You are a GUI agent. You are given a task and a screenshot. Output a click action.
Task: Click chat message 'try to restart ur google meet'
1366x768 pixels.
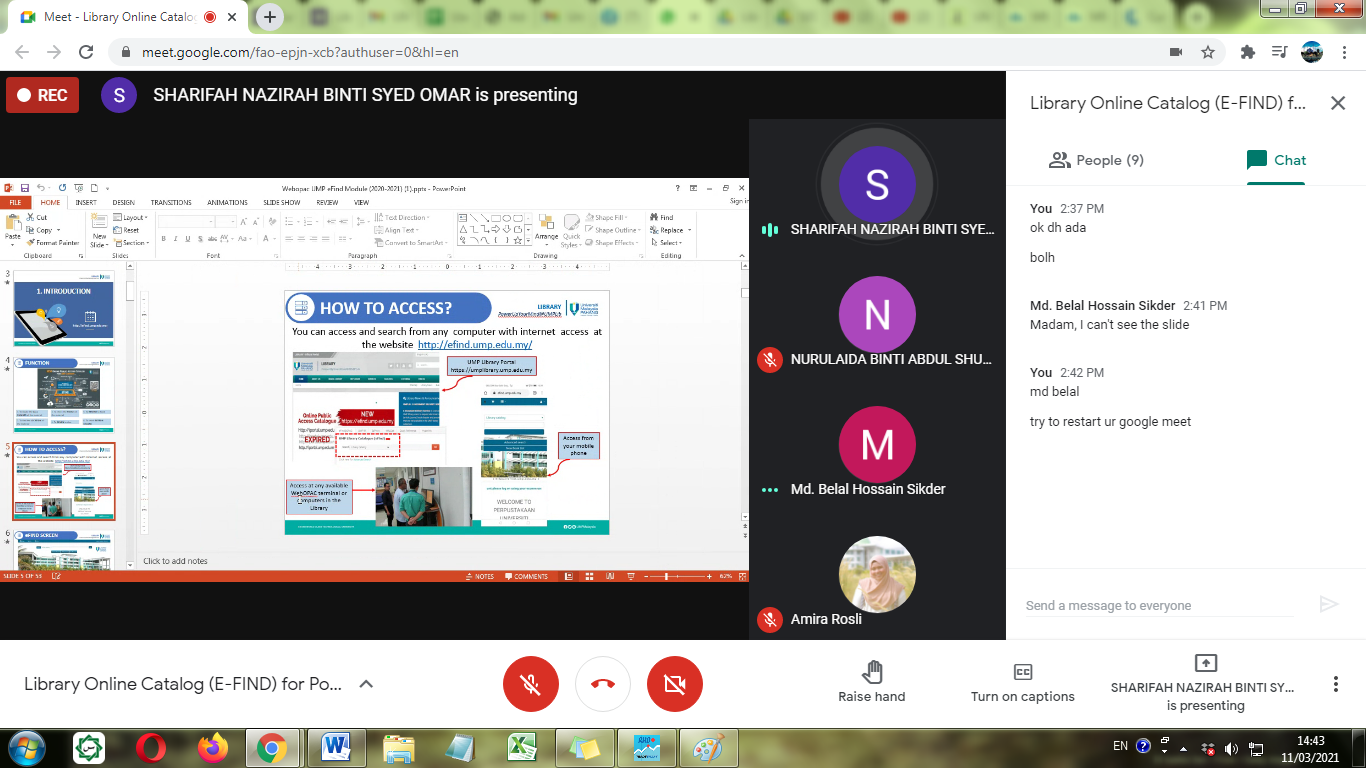1110,421
